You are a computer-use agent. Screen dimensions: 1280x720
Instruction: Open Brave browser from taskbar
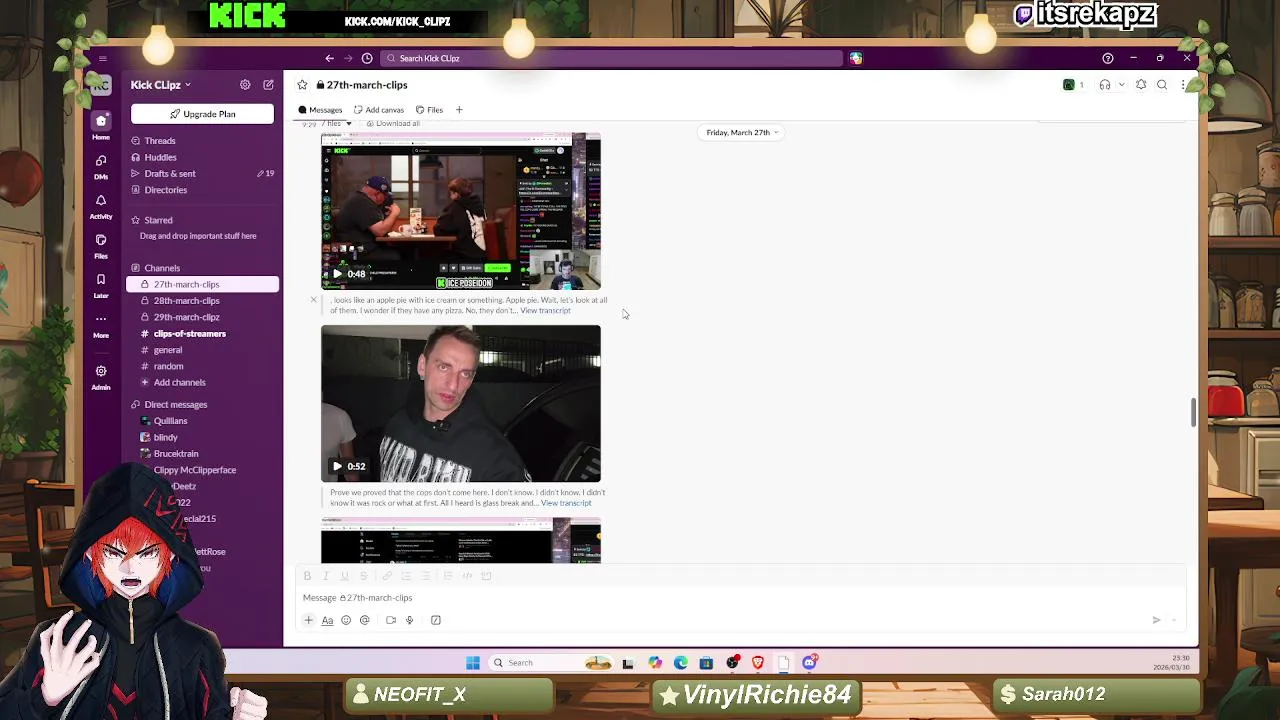point(758,662)
